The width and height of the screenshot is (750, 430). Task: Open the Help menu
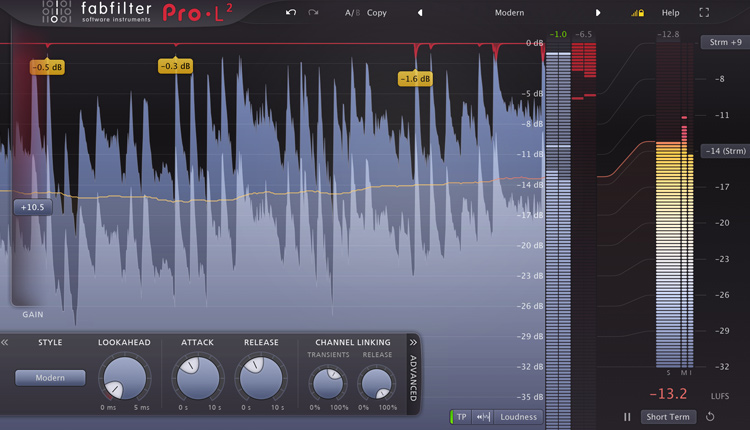(670, 13)
